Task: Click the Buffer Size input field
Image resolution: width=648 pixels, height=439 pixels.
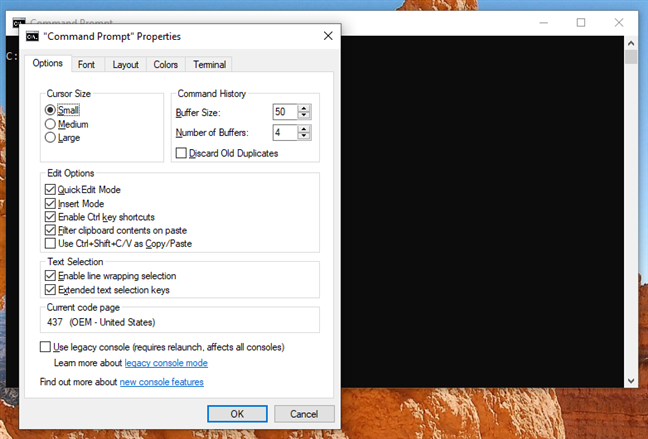Action: point(285,112)
